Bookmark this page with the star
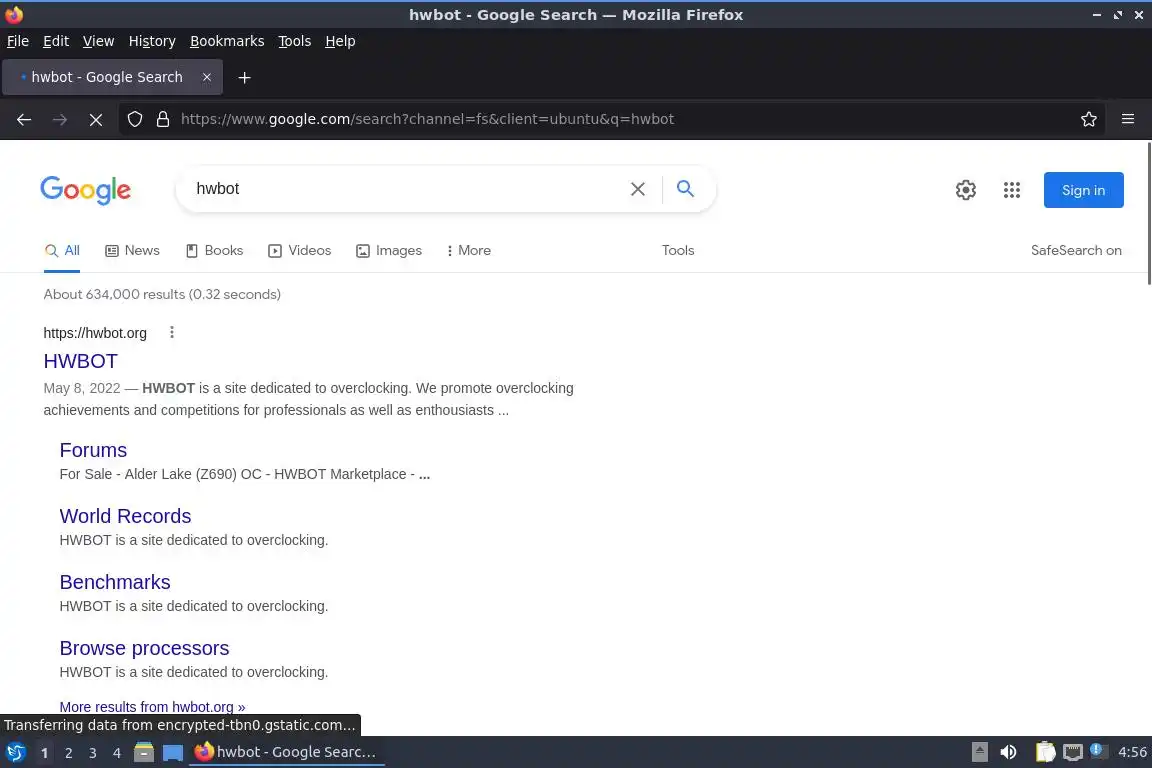Screen dimensions: 1152x768 click(x=1089, y=119)
